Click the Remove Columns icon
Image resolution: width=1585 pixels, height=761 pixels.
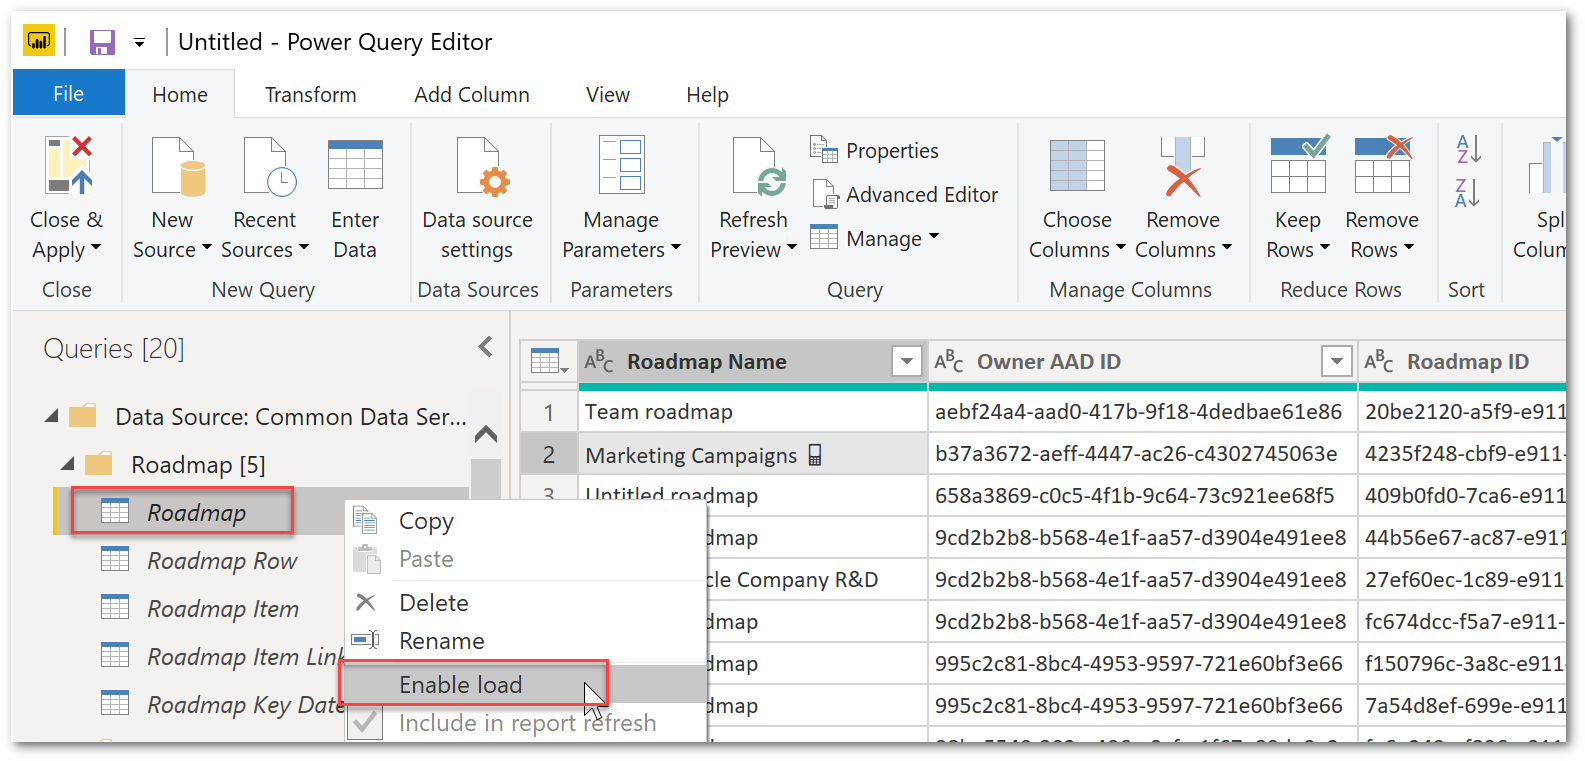point(1182,166)
